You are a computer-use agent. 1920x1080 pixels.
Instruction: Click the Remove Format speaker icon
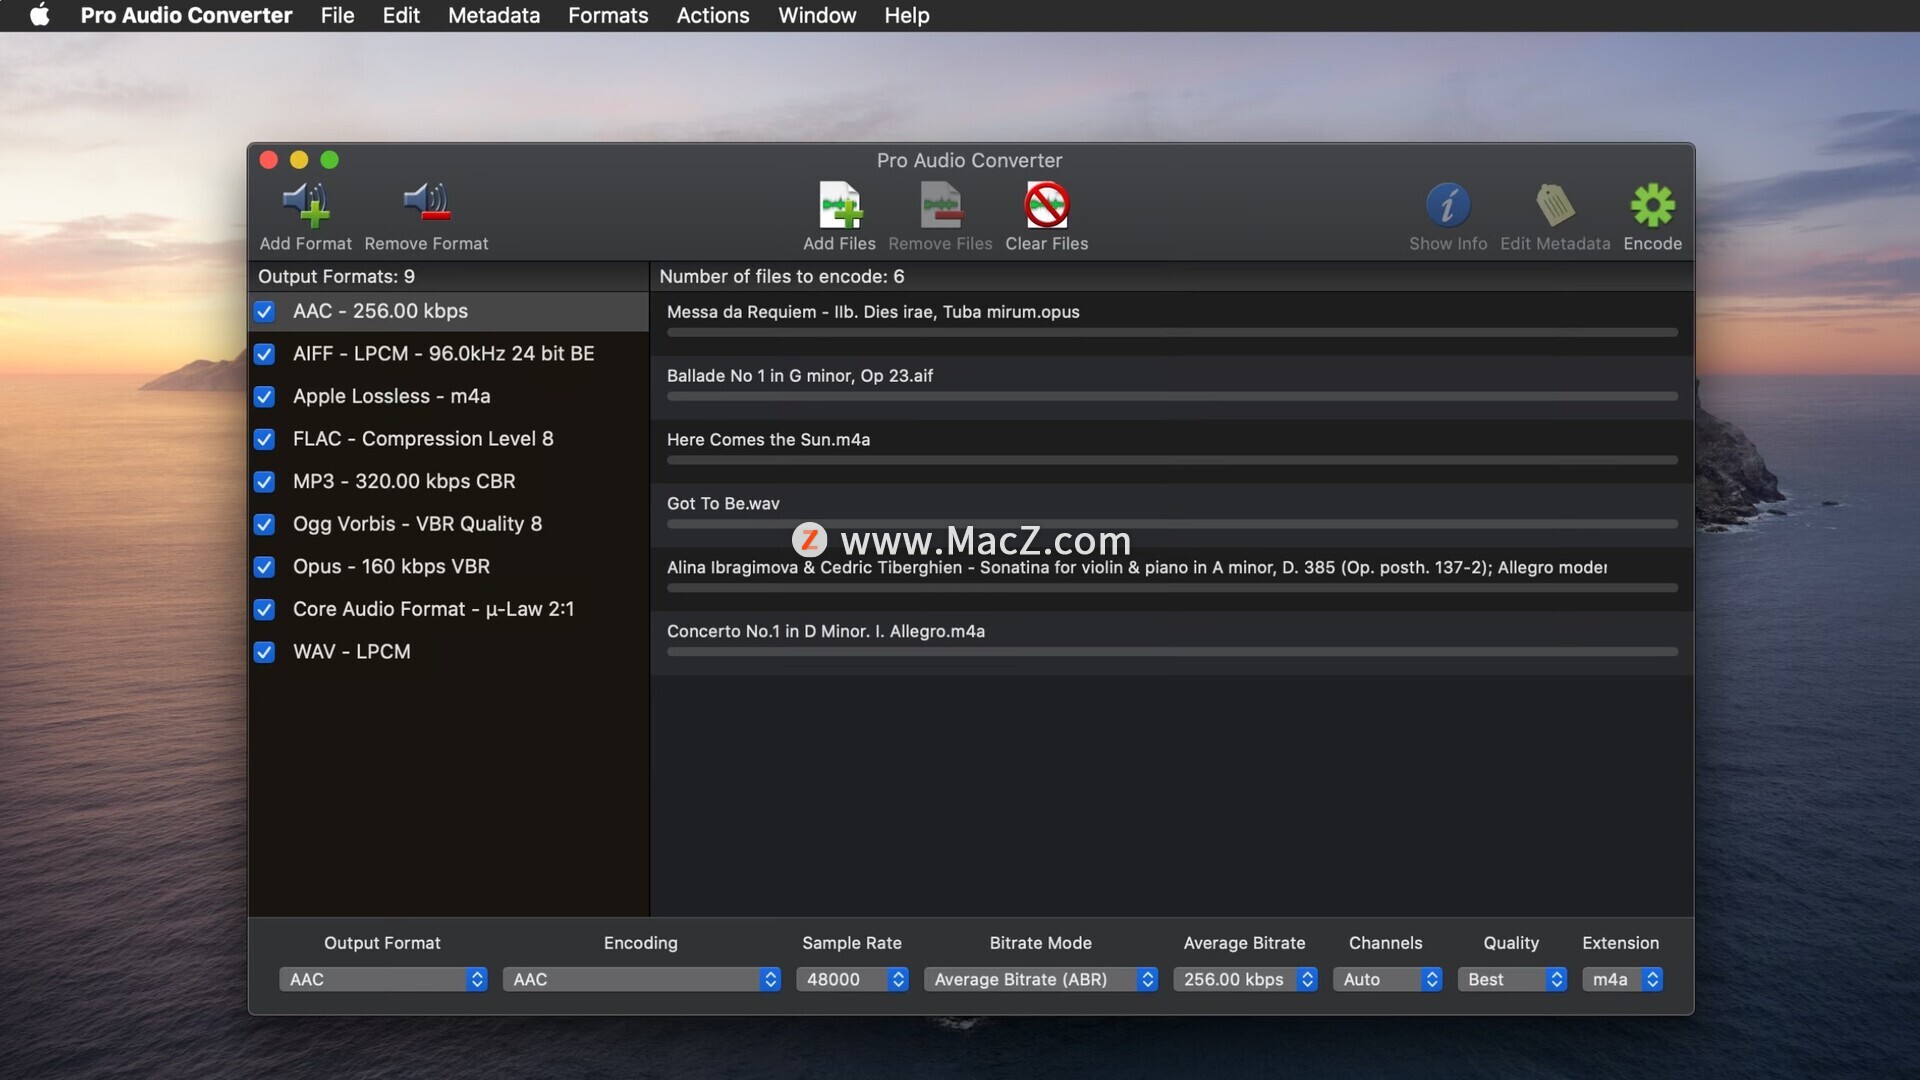pos(426,203)
